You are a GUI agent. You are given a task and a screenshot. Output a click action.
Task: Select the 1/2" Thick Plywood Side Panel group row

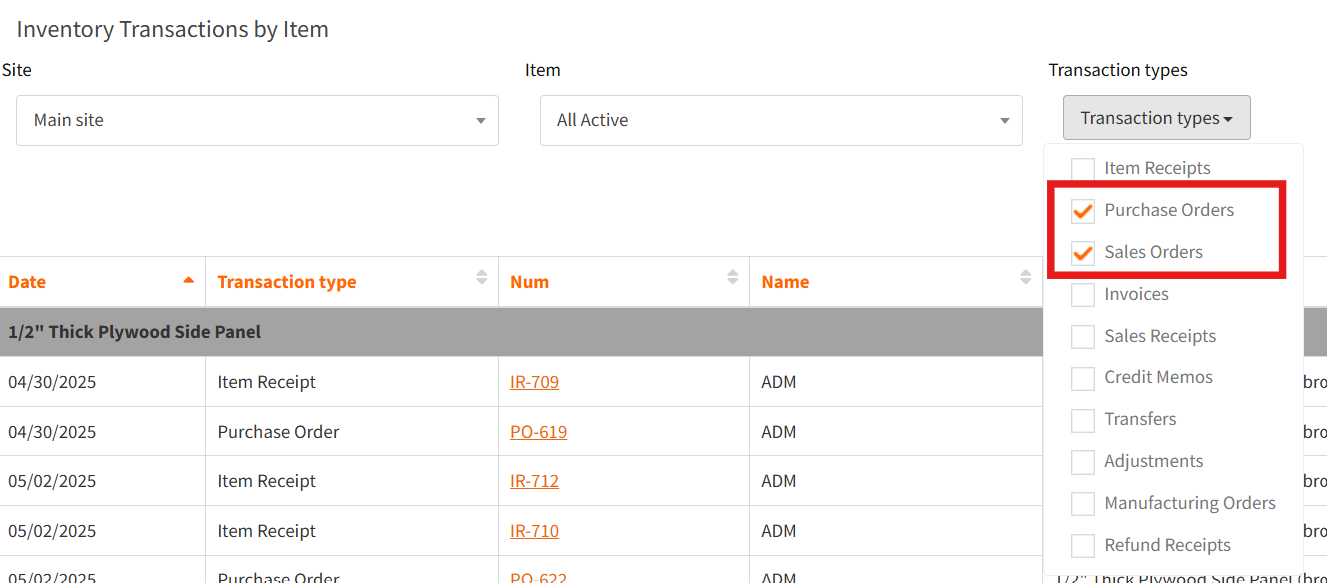(x=521, y=332)
